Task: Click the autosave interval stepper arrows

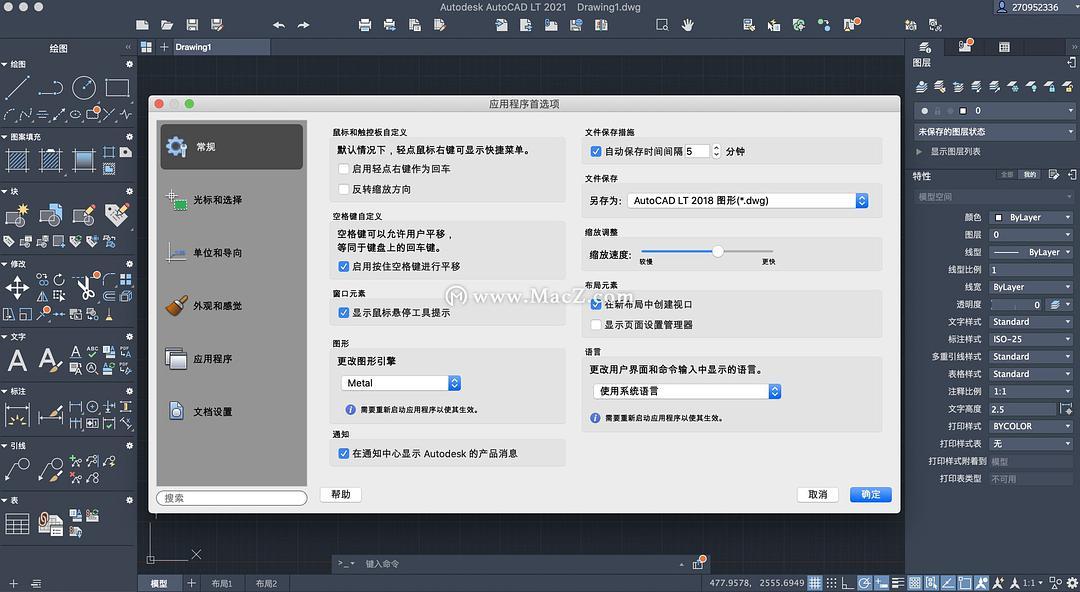Action: point(716,151)
